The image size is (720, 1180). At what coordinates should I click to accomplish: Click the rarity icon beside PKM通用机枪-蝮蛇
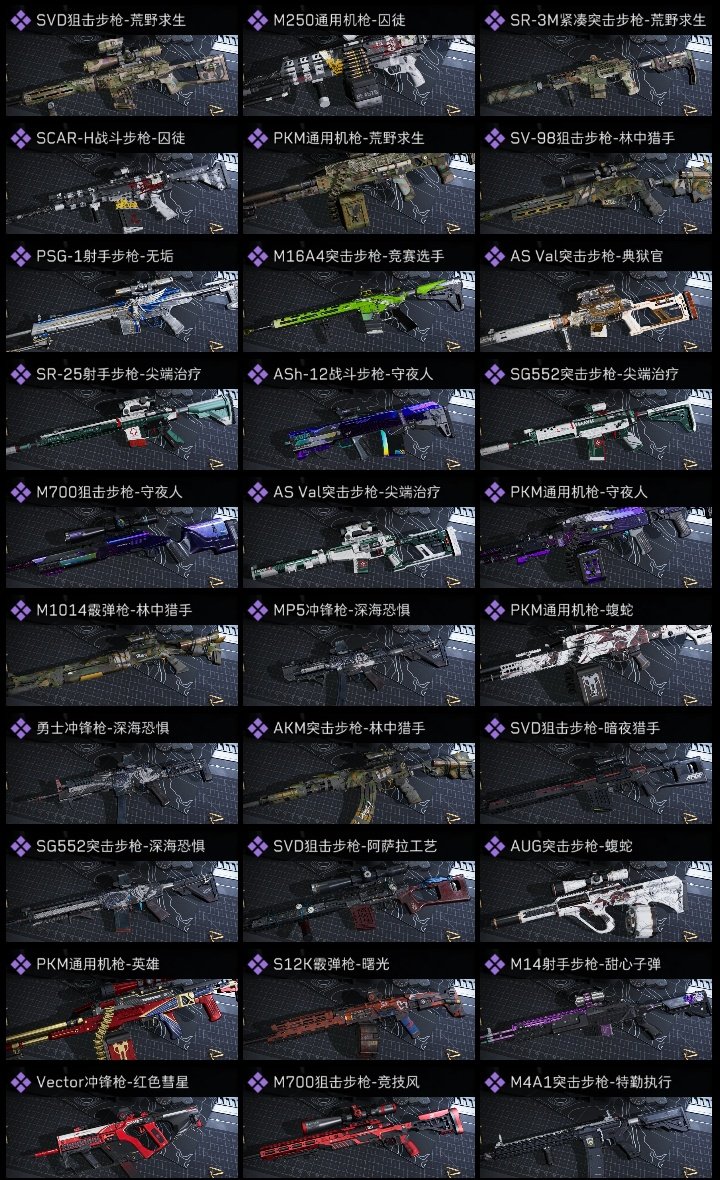pos(494,610)
